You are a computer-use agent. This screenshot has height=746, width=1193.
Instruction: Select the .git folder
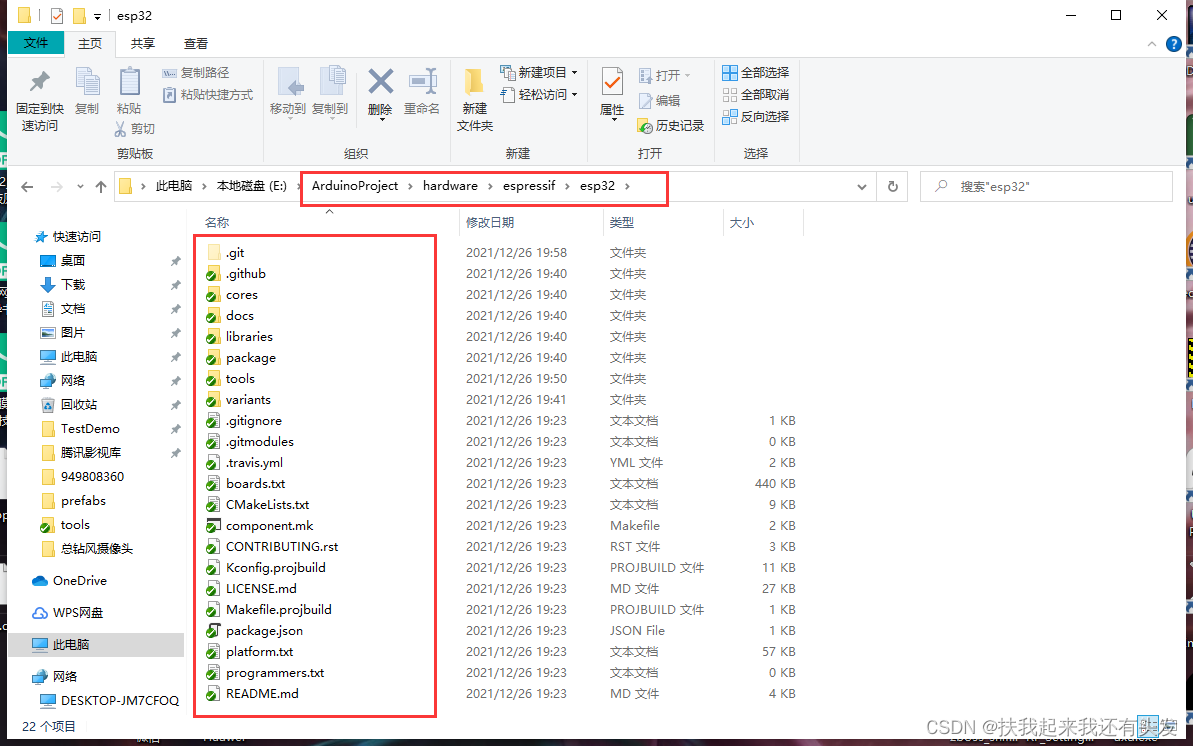tap(235, 253)
